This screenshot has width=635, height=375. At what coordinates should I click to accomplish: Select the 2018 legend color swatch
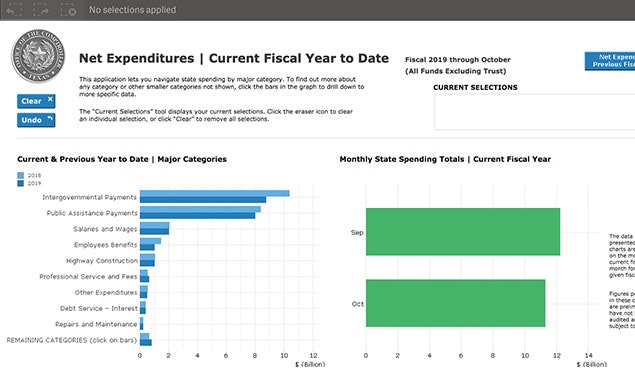(x=21, y=175)
